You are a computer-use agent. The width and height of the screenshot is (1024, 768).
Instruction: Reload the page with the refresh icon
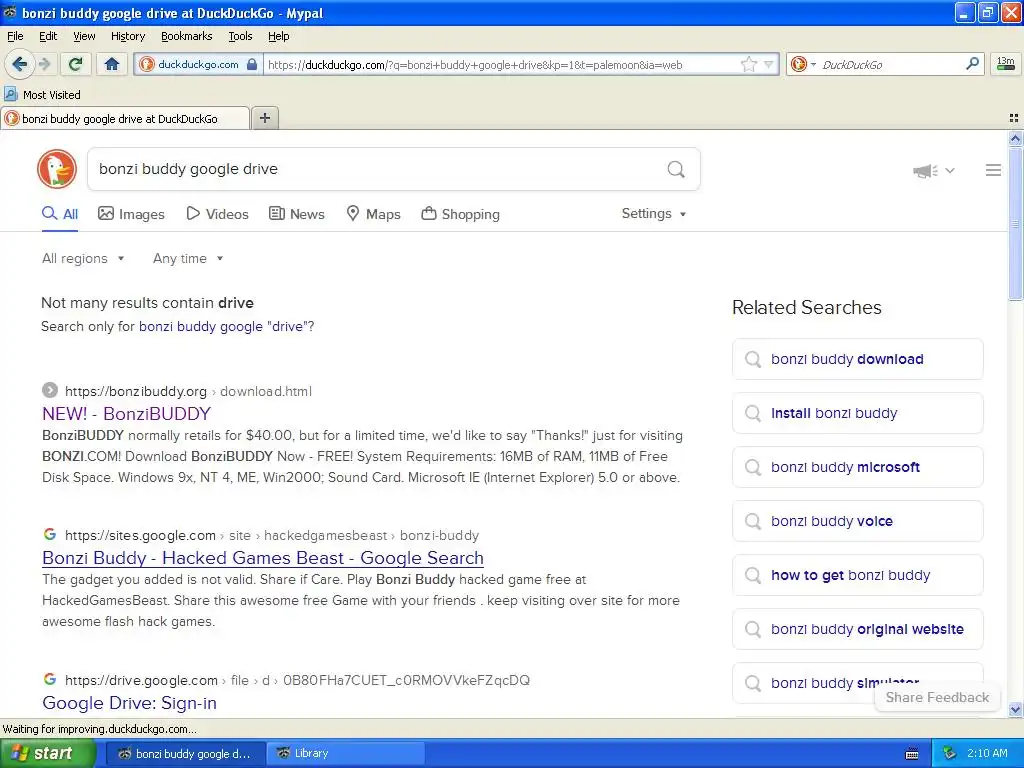click(75, 64)
